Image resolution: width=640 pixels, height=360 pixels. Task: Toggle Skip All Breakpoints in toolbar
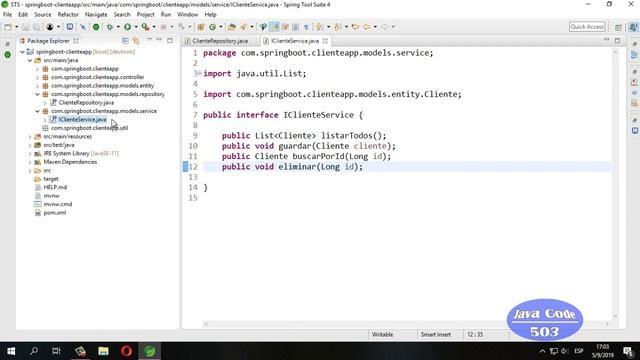(x=83, y=27)
